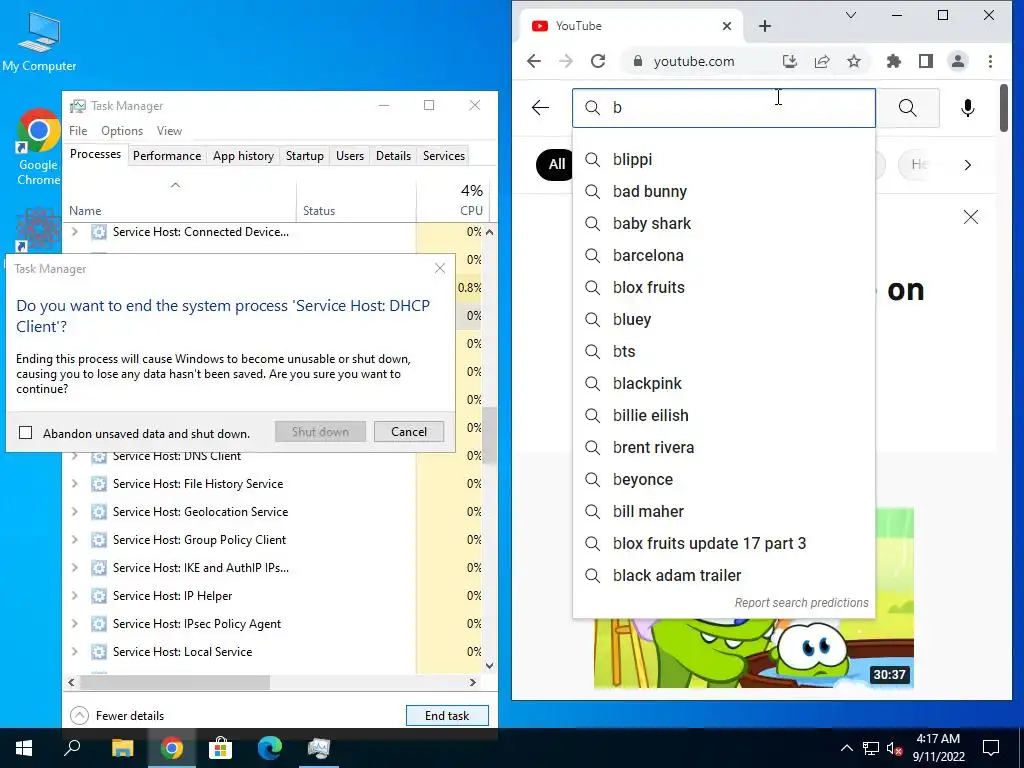Viewport: 1024px width, 768px height.
Task: Click in the YouTube search input field
Action: (724, 108)
